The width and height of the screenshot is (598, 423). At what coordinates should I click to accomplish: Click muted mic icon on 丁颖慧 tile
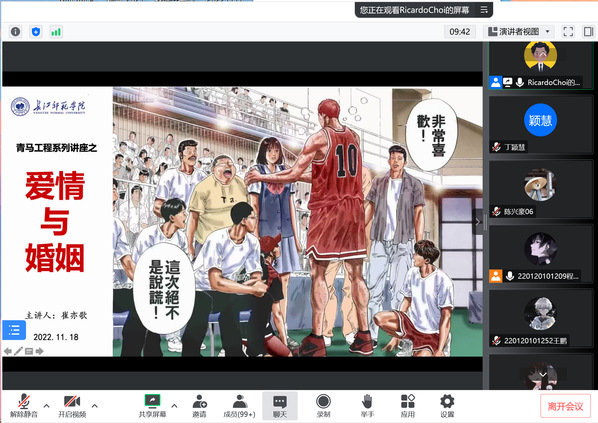(x=496, y=147)
